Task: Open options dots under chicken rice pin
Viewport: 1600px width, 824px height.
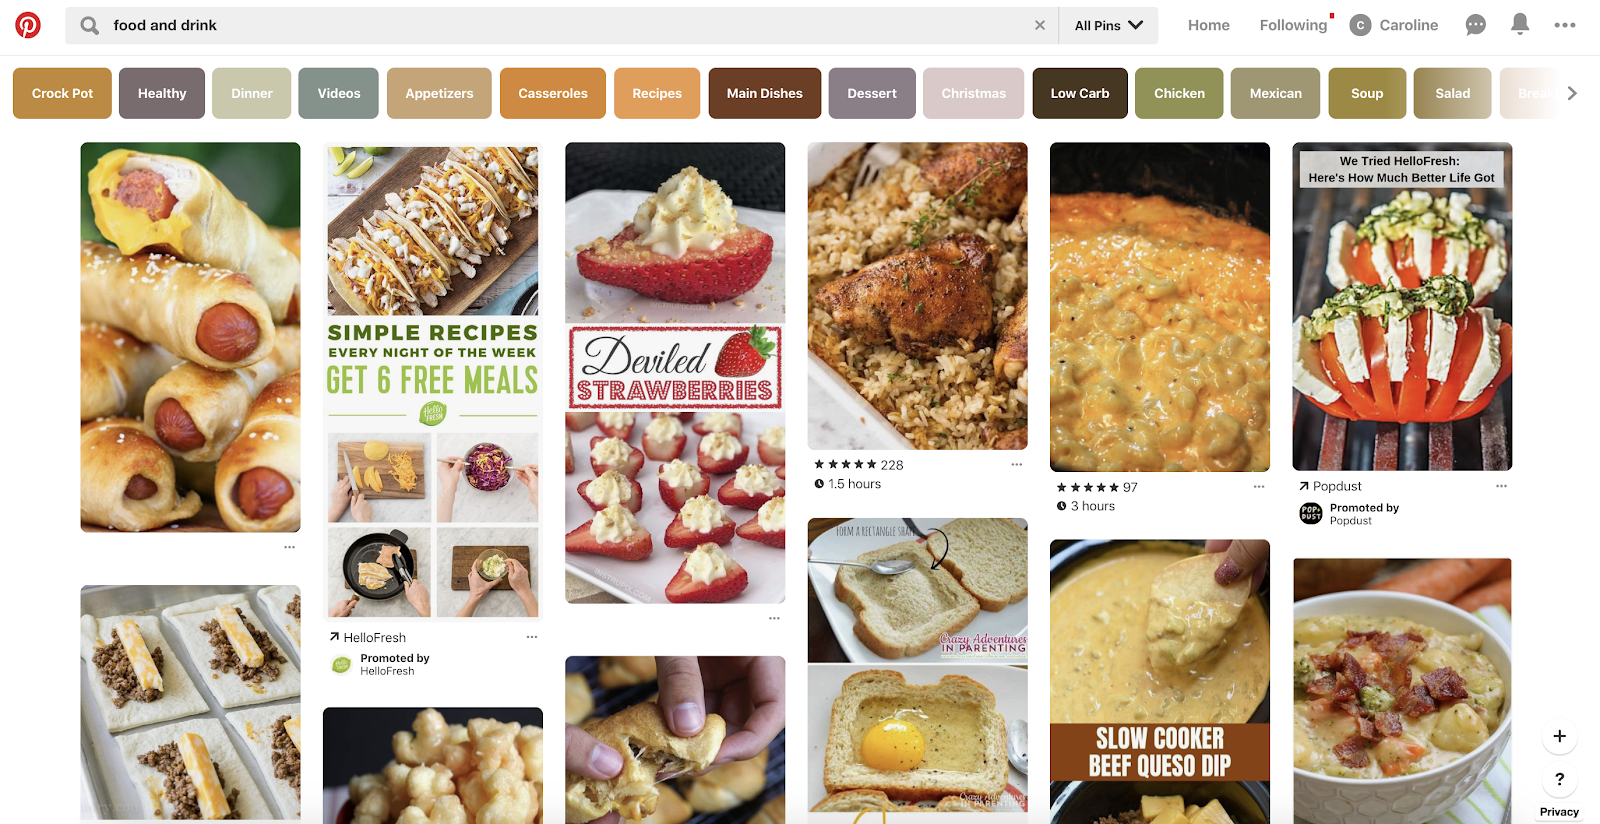Action: 1016,465
